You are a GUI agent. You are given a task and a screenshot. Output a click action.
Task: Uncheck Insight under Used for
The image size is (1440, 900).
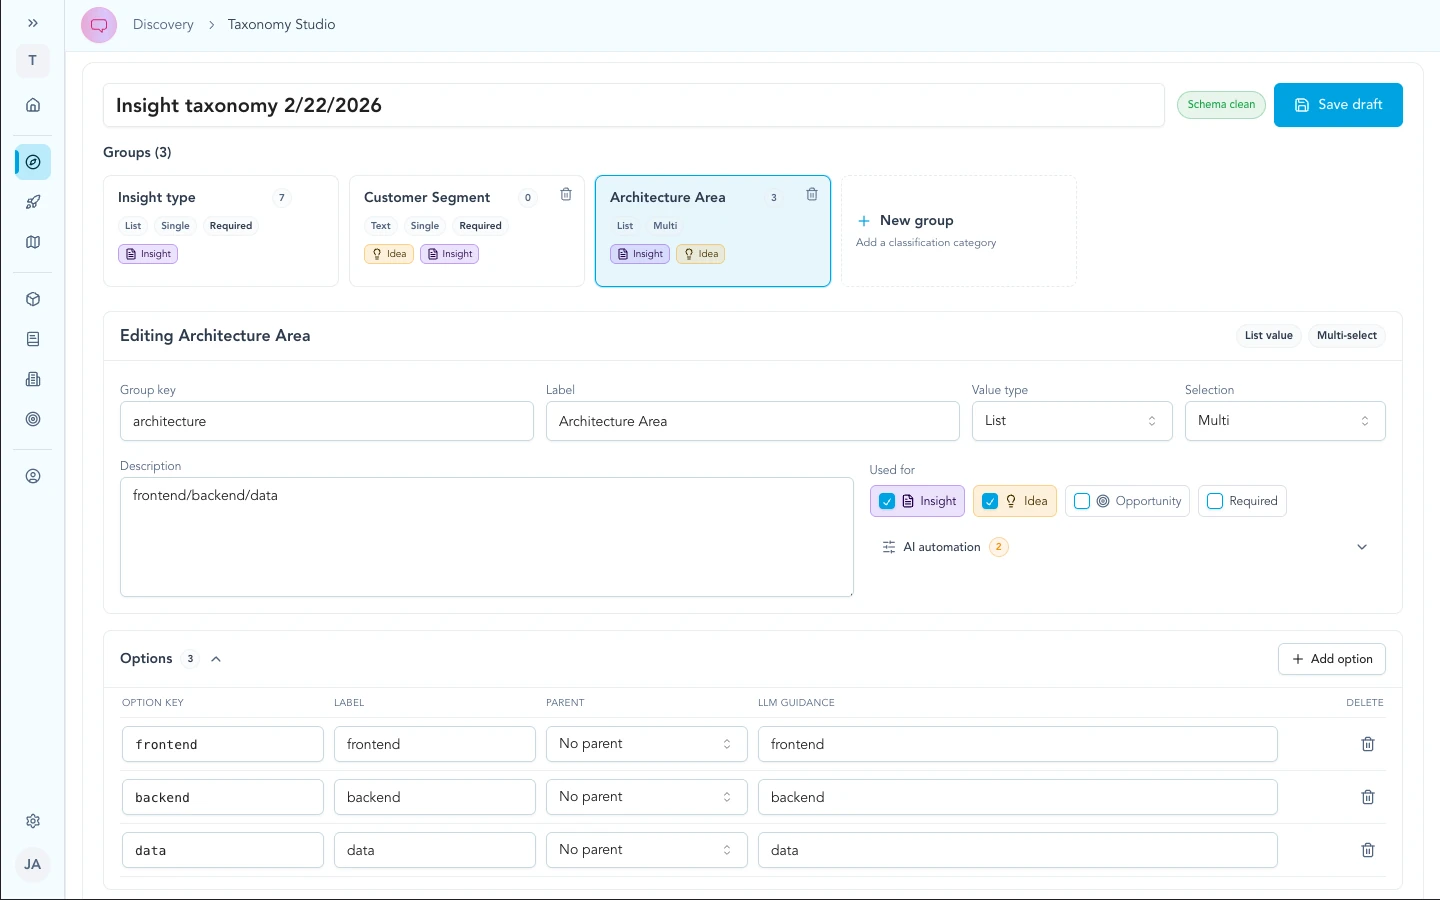887,501
